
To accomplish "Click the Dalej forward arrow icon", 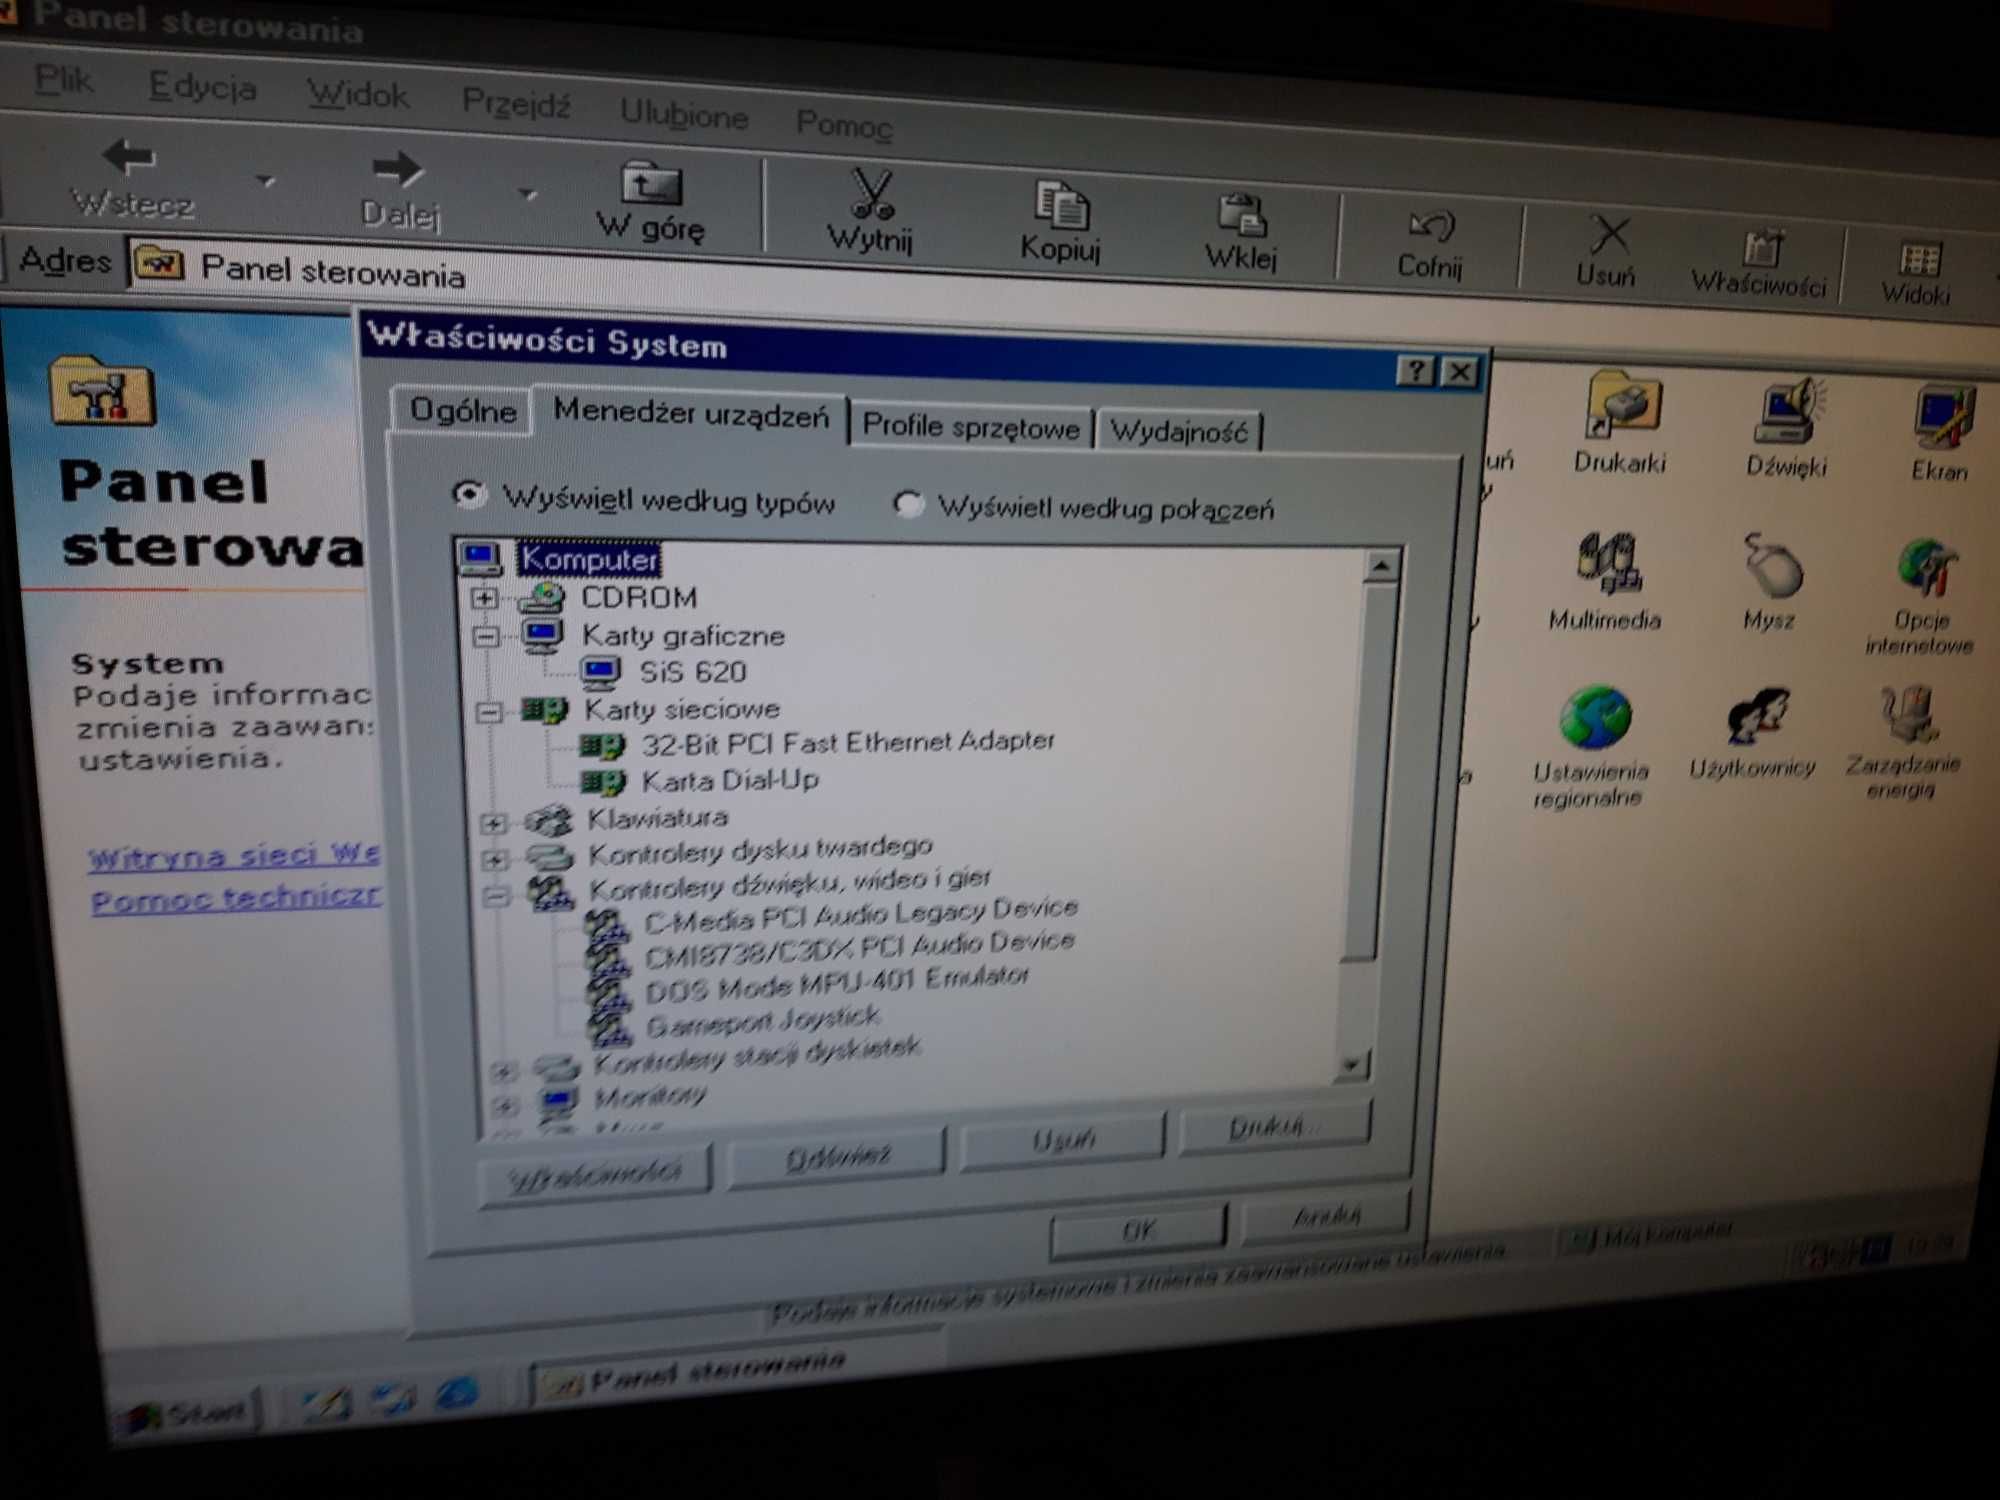I will [x=397, y=170].
